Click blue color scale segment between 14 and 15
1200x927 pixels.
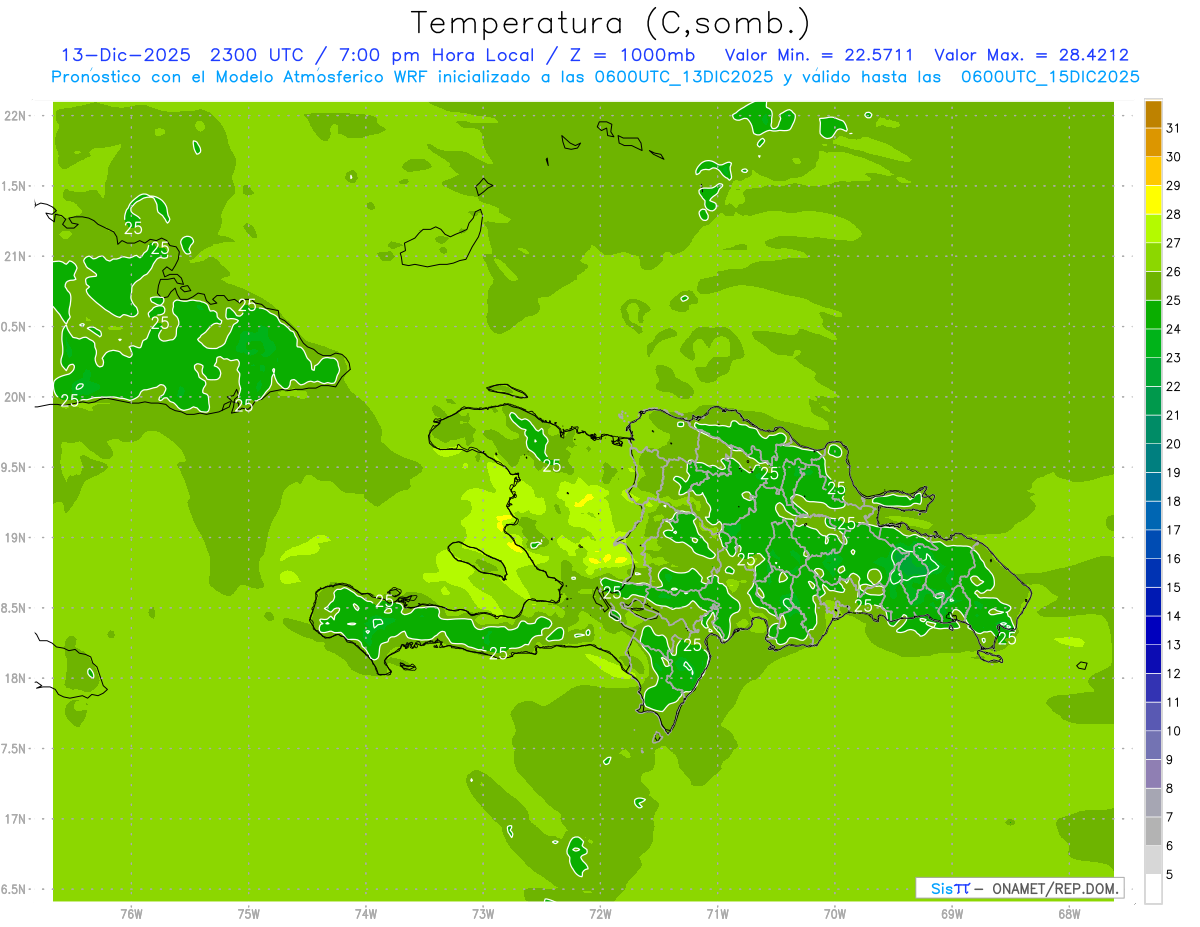tap(1153, 602)
